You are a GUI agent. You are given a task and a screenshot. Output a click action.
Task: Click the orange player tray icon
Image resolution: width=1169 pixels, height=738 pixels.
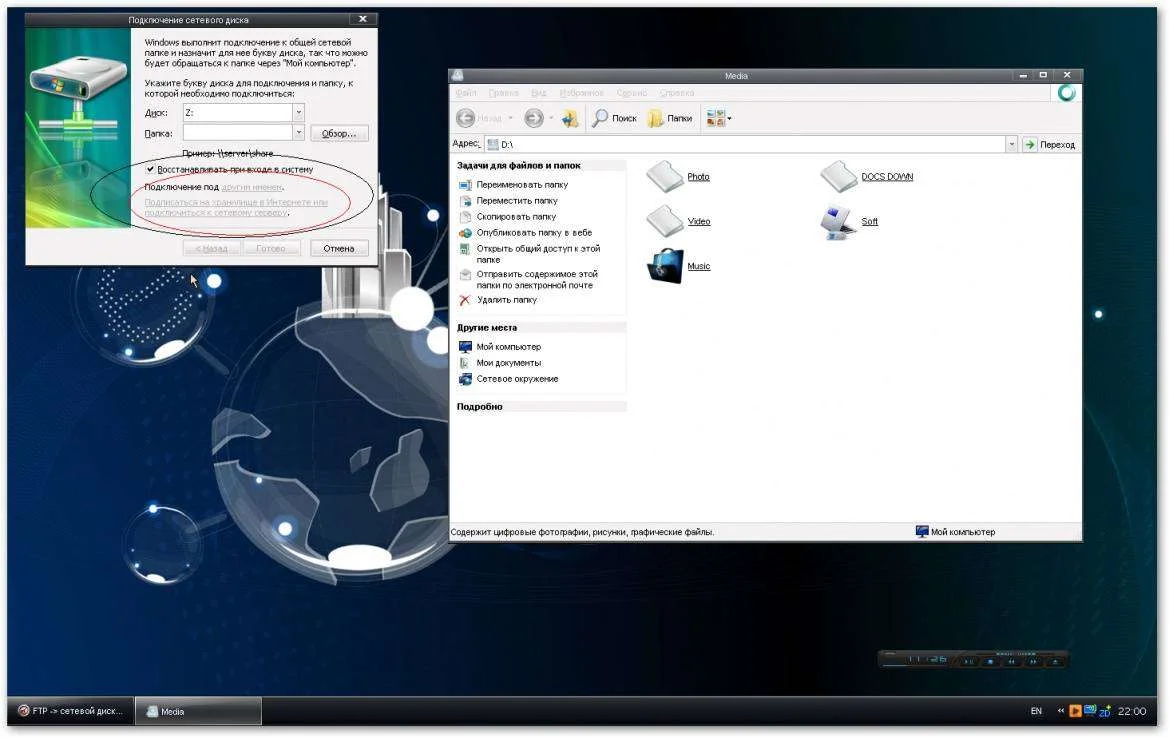[x=1075, y=711]
